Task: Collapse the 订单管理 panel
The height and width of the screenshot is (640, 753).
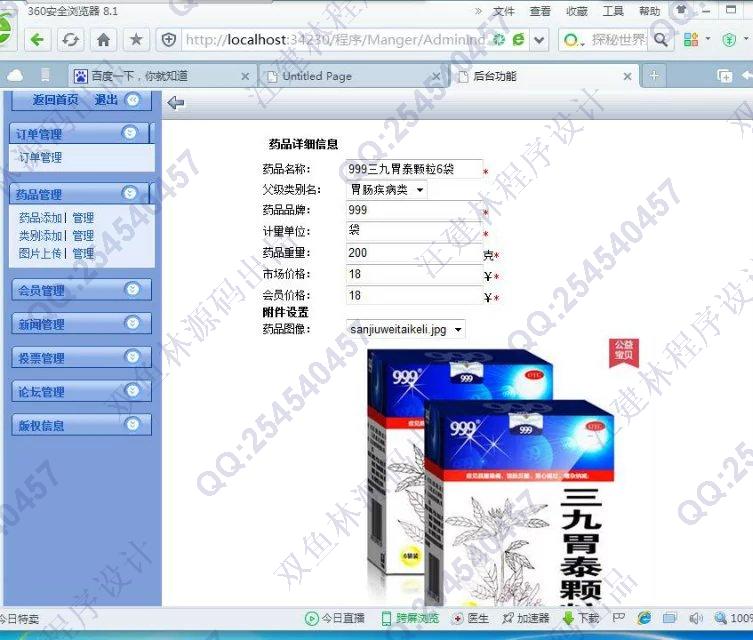Action: [130, 133]
